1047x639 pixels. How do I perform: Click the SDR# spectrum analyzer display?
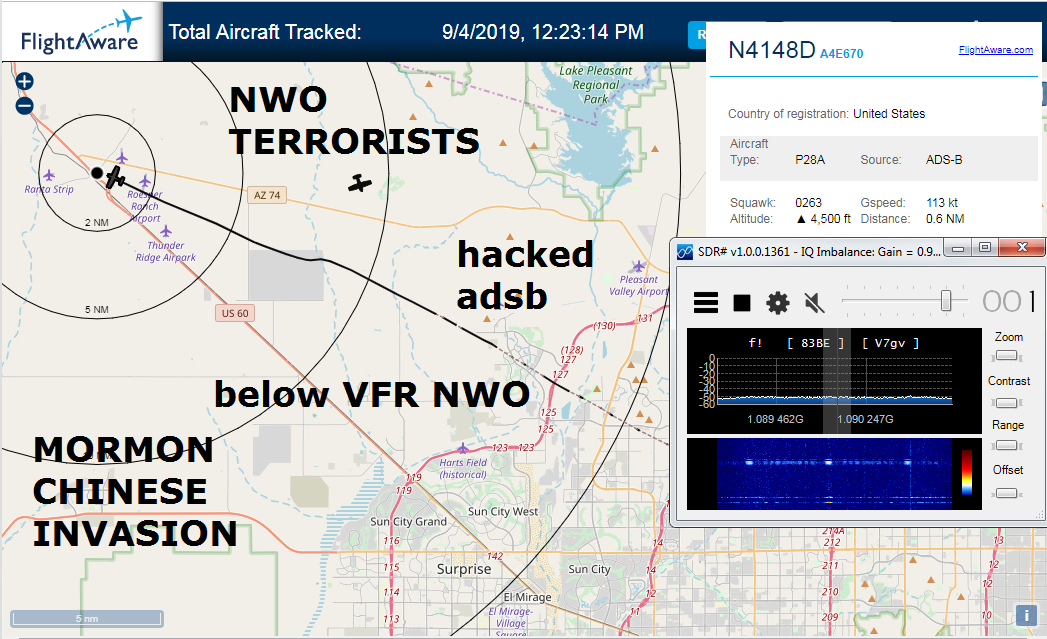click(834, 381)
